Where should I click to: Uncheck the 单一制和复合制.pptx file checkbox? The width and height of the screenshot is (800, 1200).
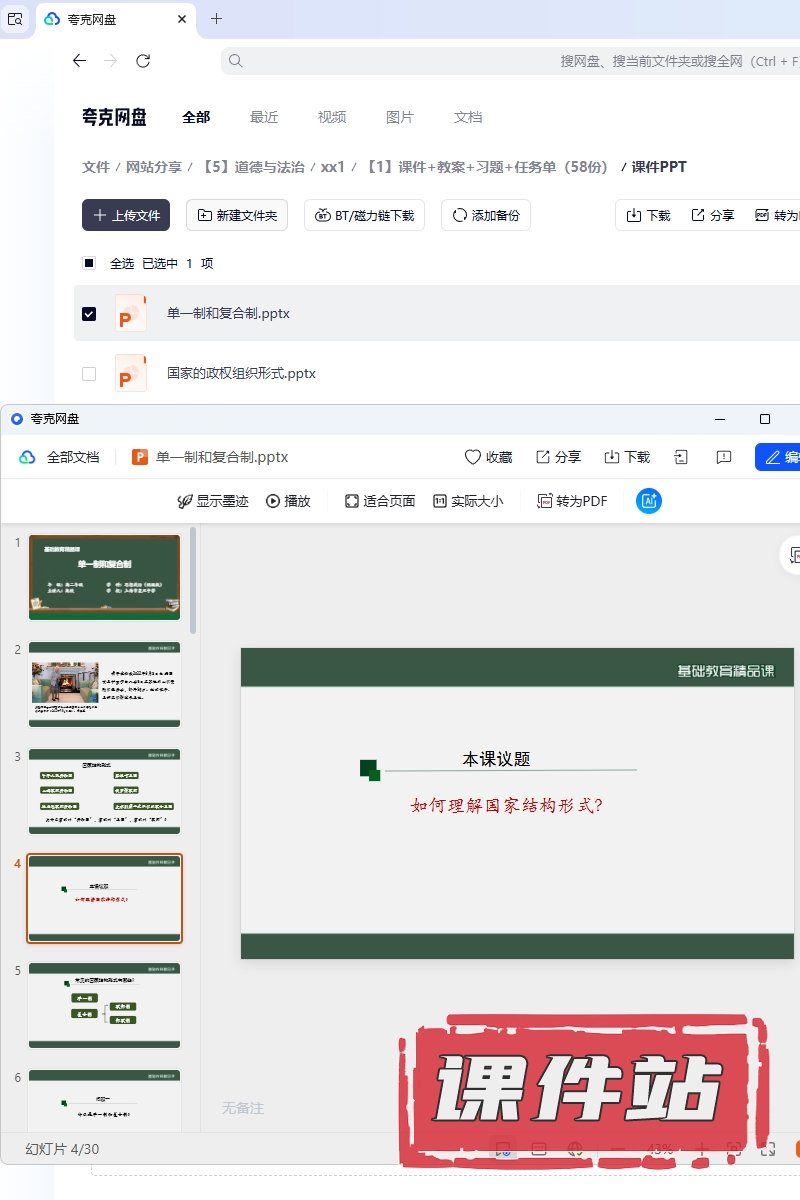(x=89, y=314)
